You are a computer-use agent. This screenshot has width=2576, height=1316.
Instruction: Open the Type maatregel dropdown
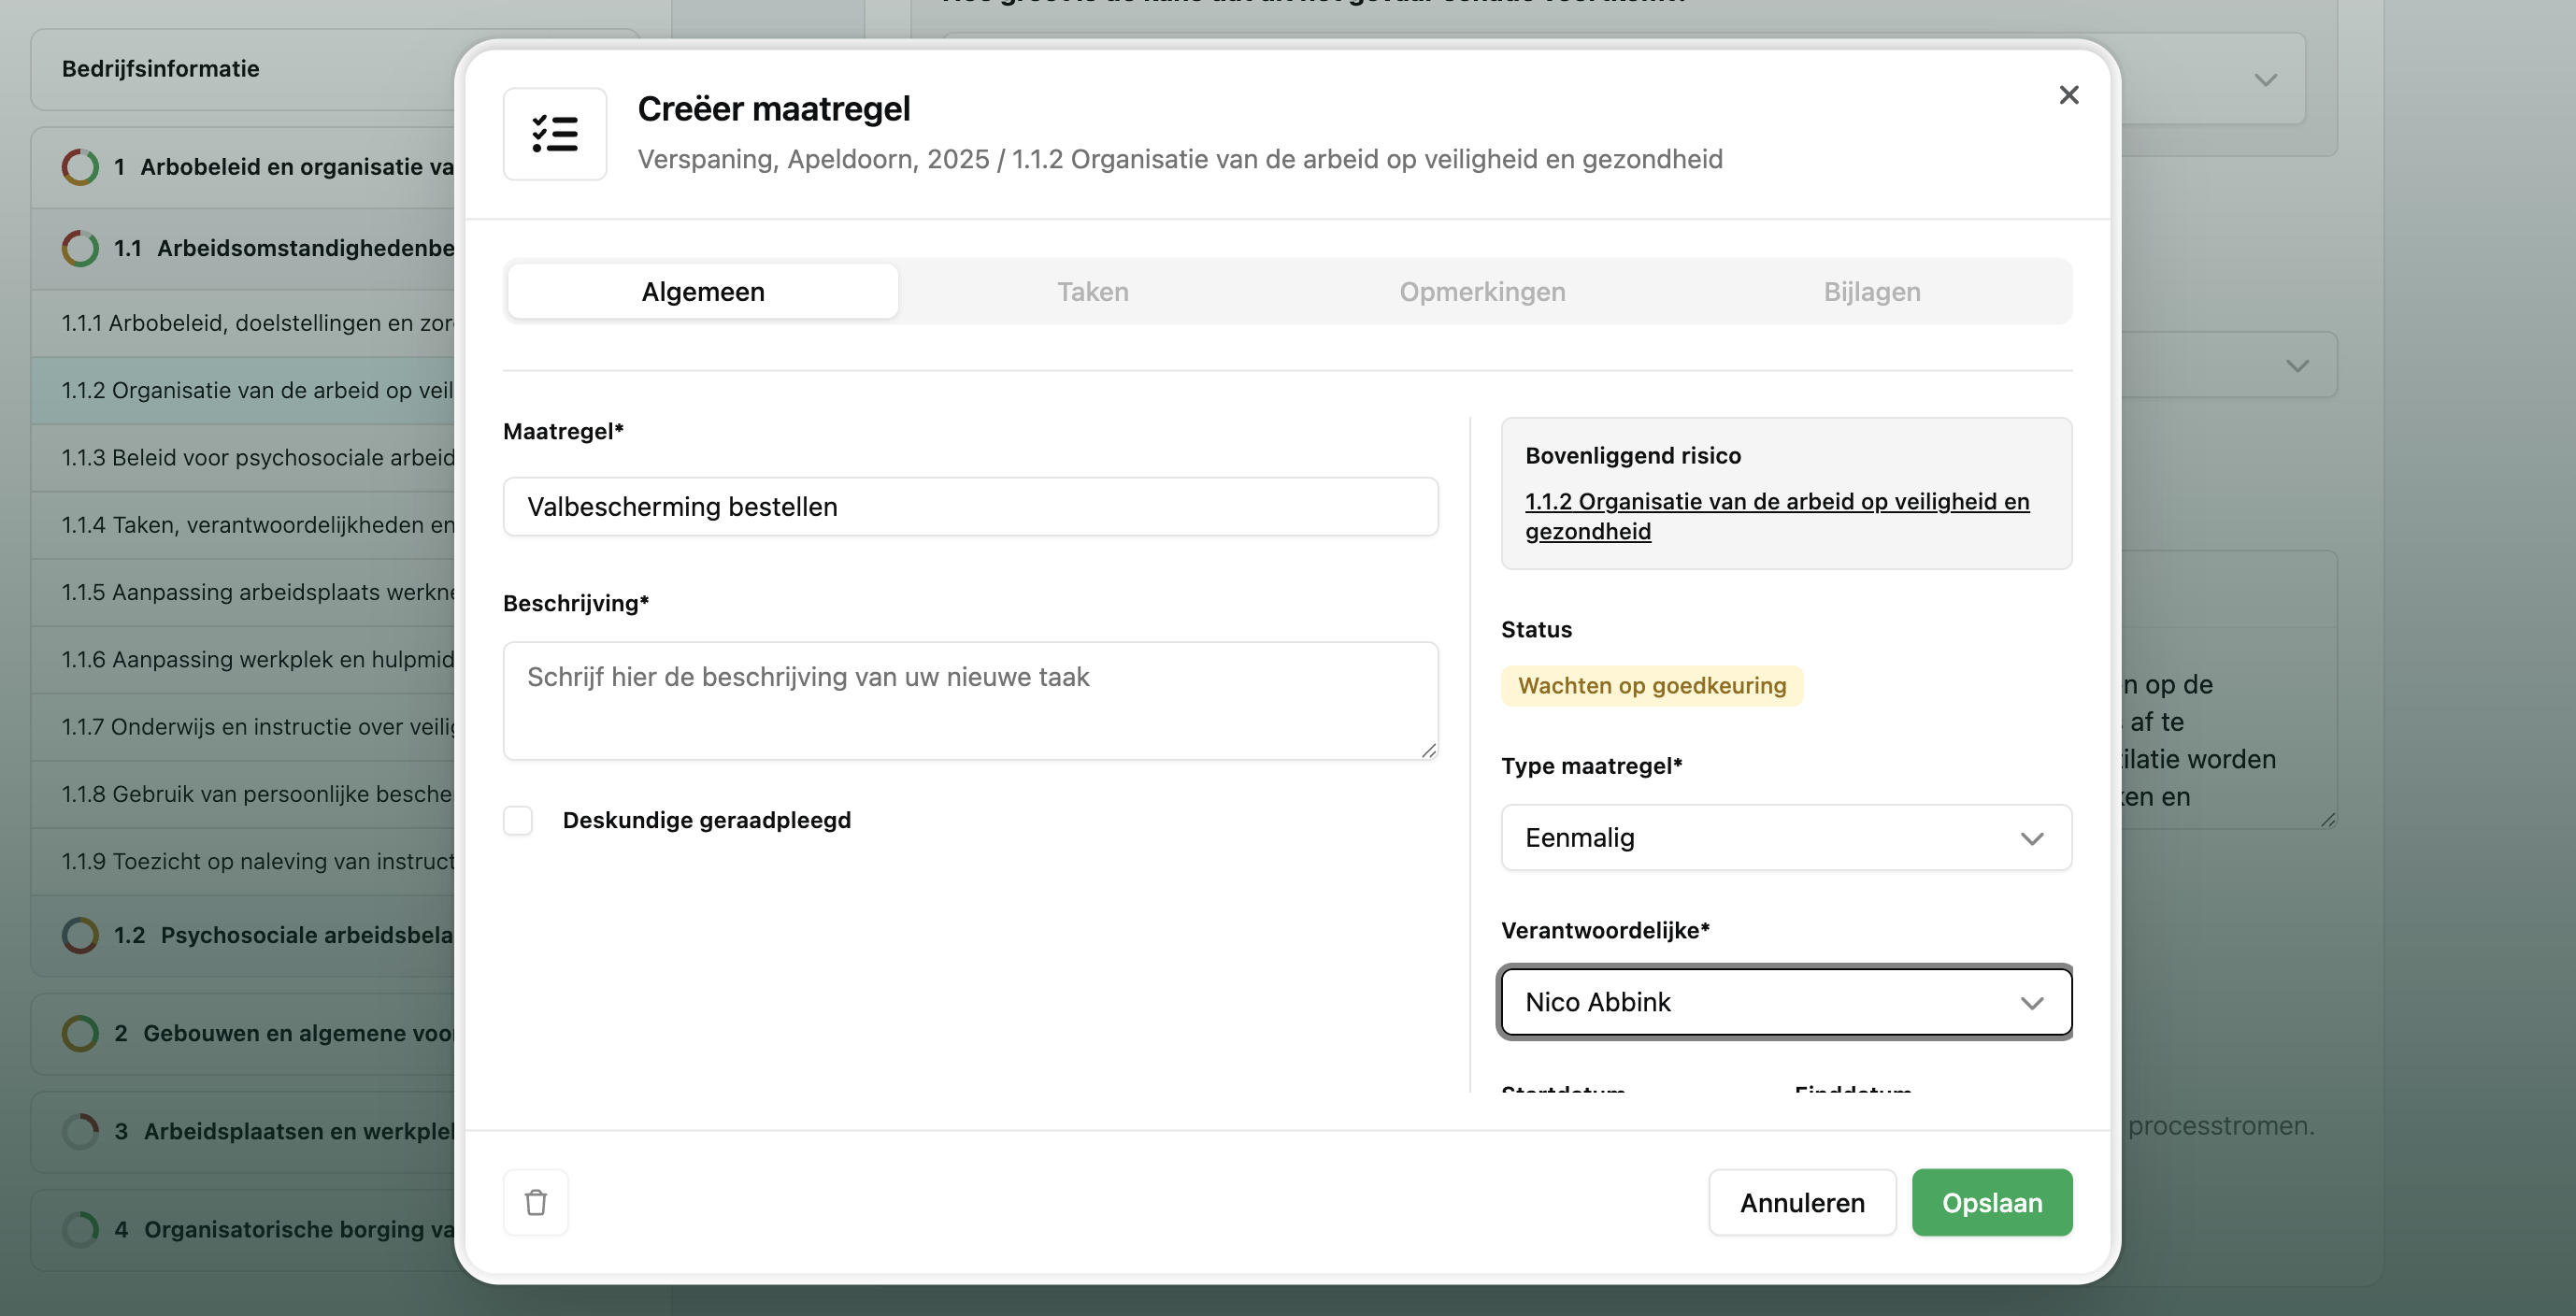tap(1786, 838)
